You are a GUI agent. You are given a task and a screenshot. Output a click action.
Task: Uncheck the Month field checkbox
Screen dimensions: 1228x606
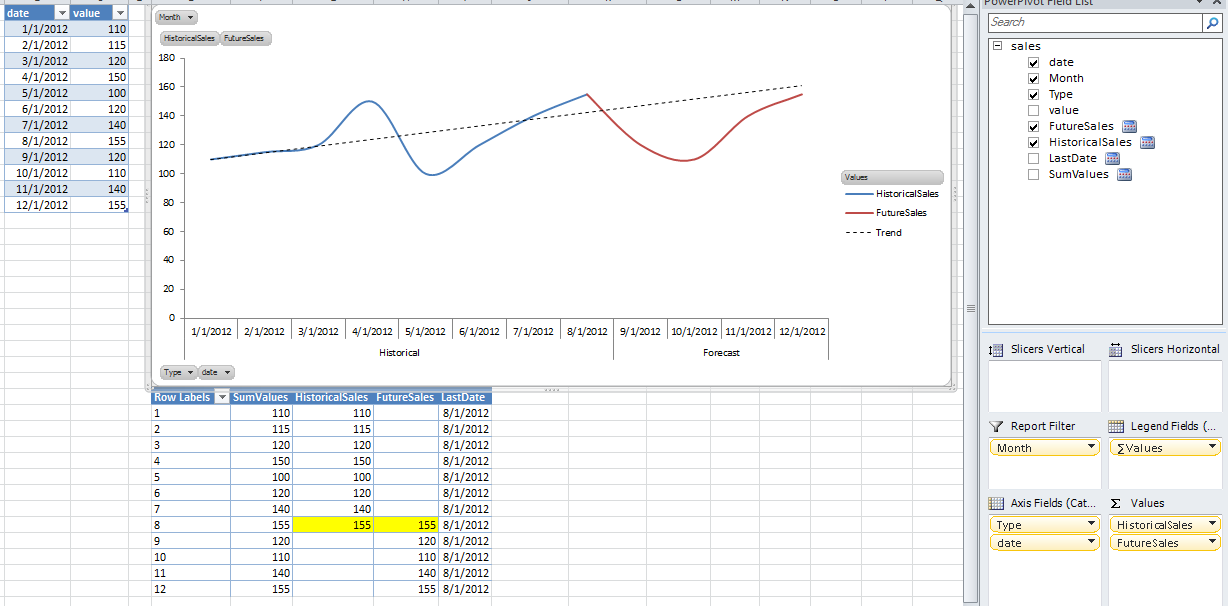1033,78
